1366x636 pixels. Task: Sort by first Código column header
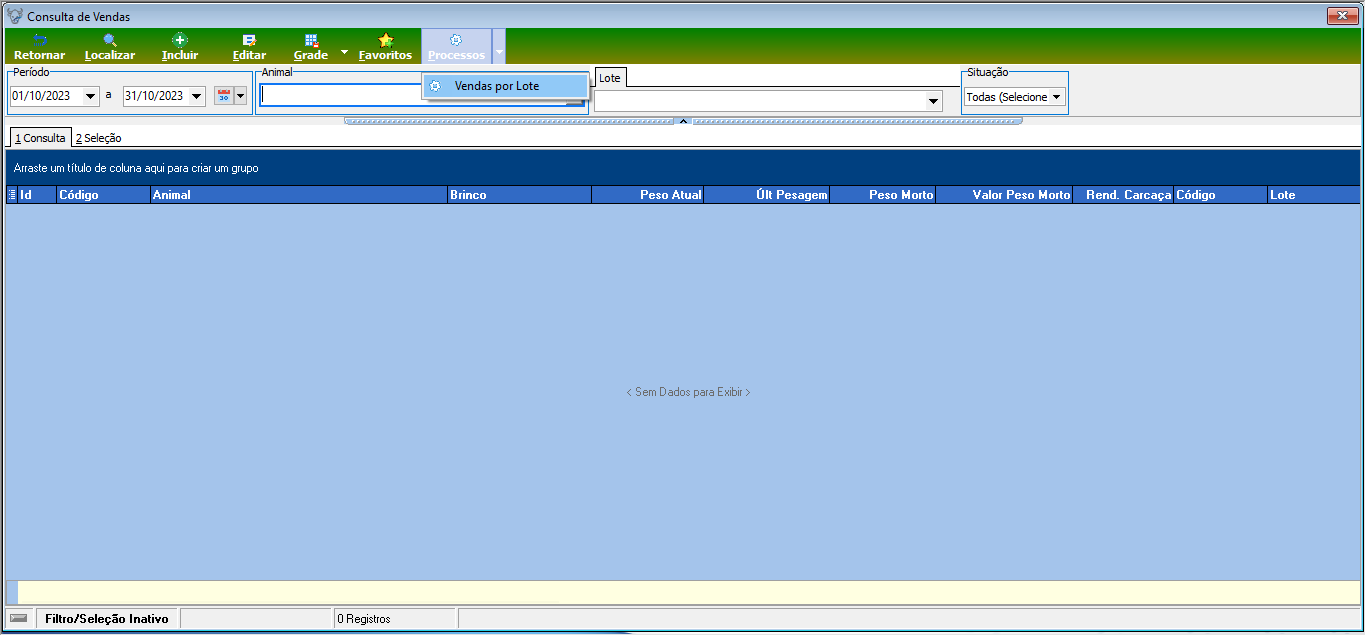(x=103, y=195)
